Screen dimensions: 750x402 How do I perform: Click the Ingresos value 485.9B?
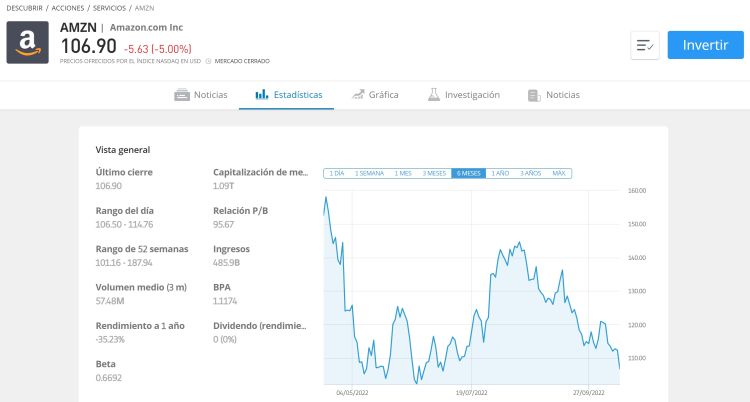pos(226,263)
